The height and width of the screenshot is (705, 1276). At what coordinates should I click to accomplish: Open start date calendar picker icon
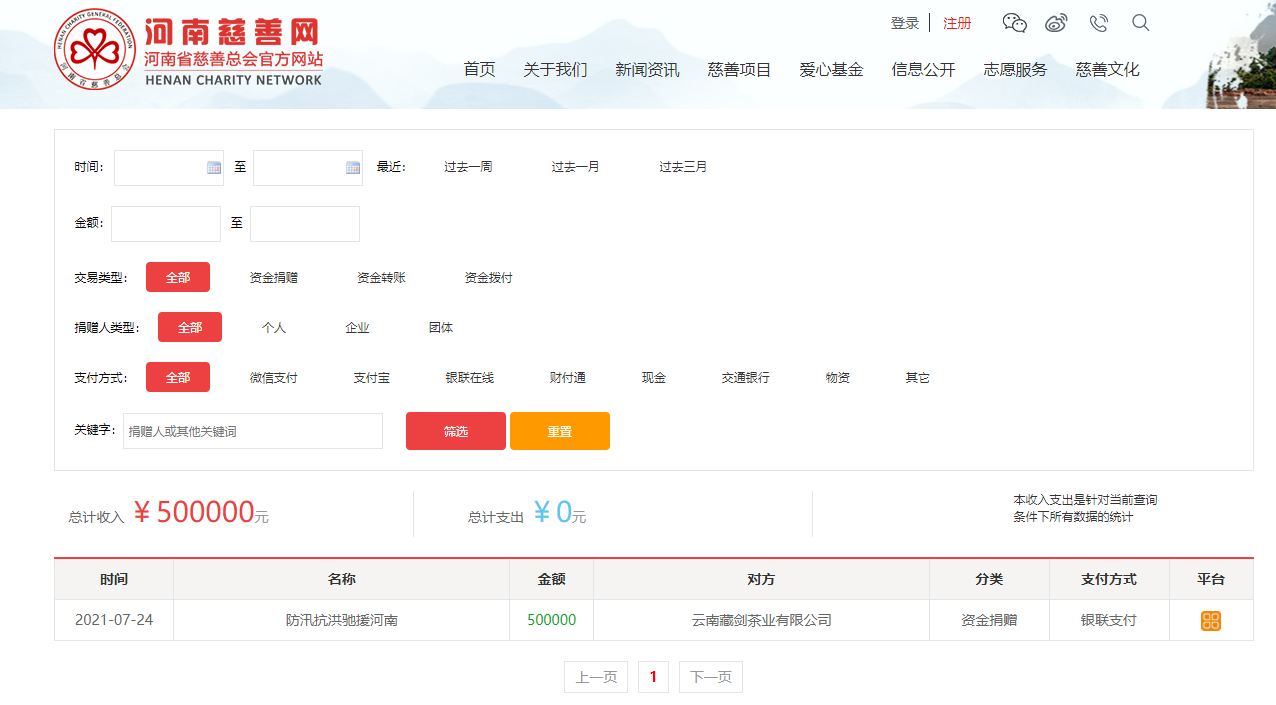pyautogui.click(x=214, y=168)
